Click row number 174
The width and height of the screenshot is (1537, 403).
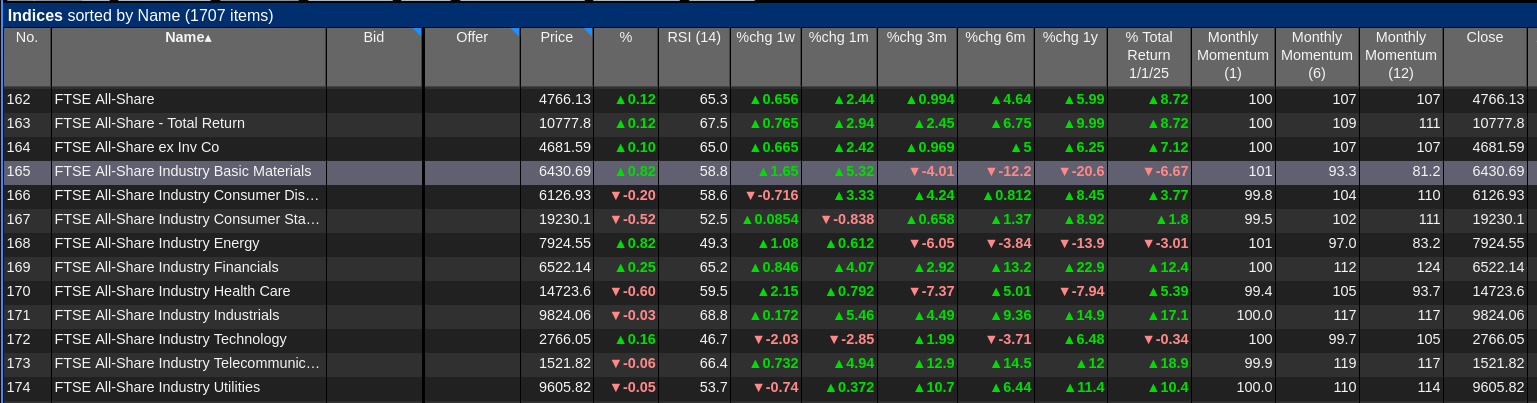click(19, 387)
